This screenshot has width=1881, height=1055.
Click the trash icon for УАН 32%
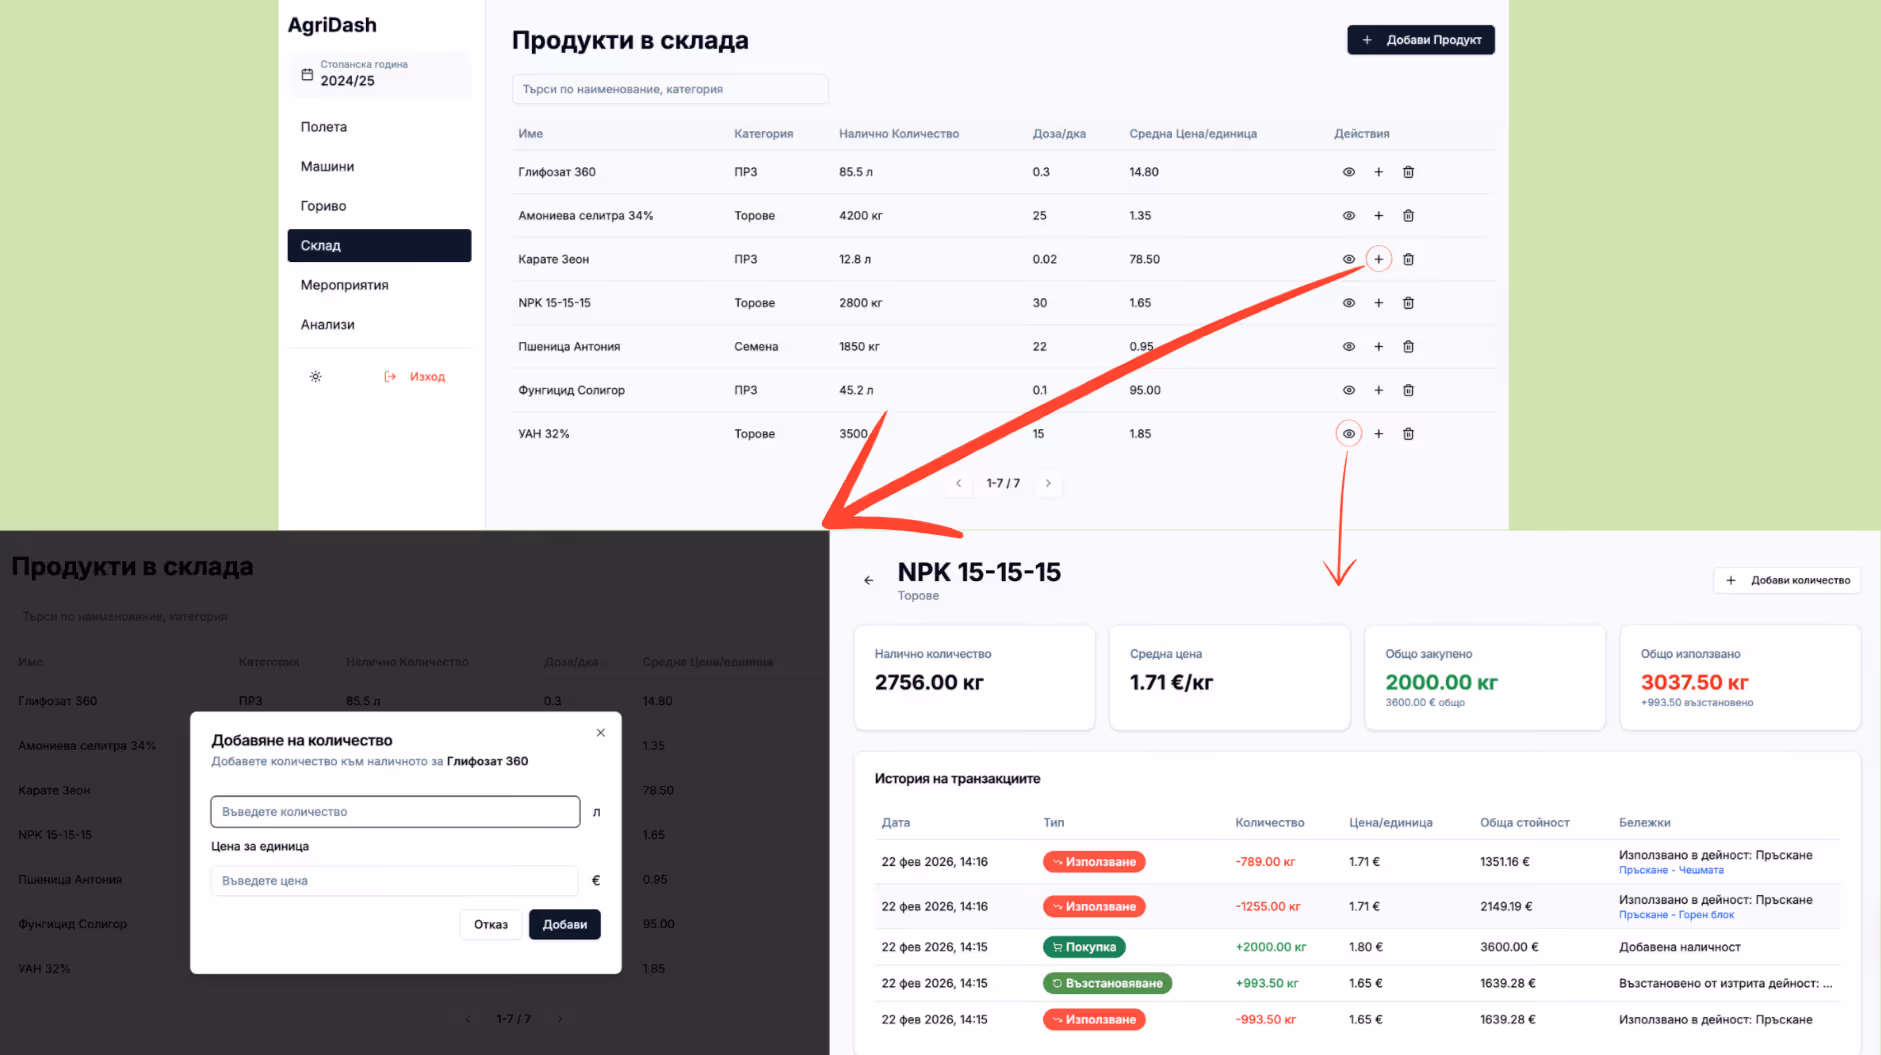coord(1408,434)
